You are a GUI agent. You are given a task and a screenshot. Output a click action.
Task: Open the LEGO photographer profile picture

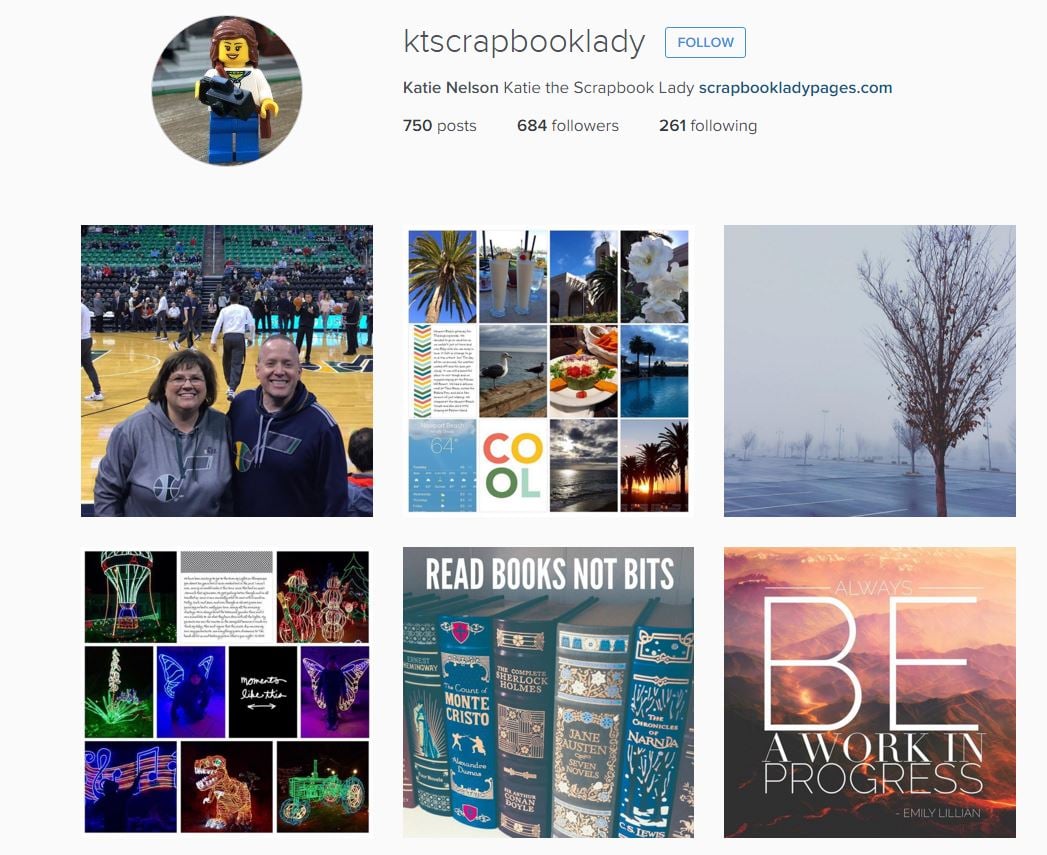227,91
